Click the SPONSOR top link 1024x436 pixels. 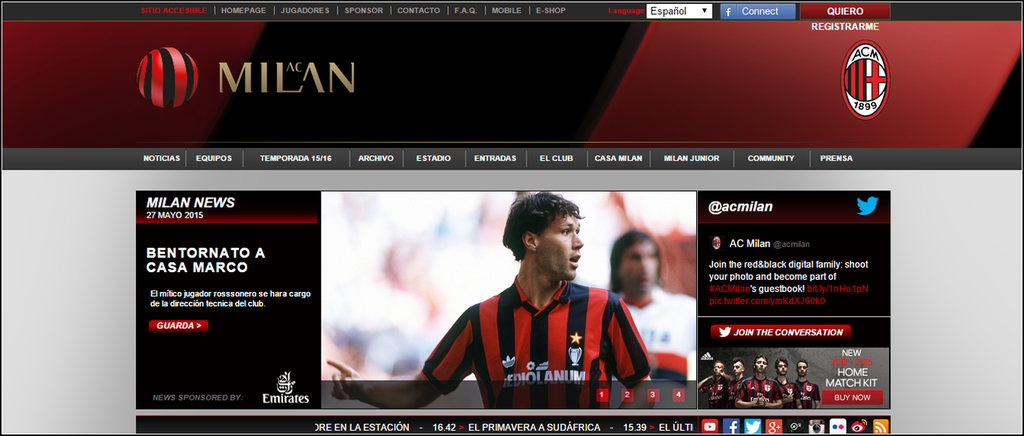pyautogui.click(x=364, y=10)
